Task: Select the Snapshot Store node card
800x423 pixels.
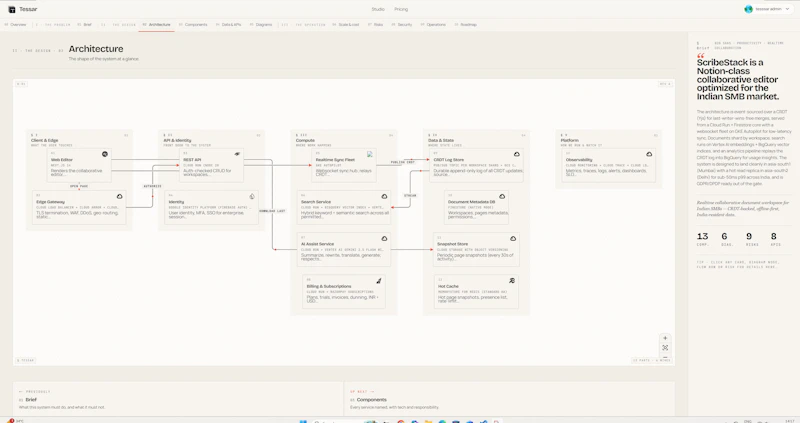Action: tap(477, 250)
